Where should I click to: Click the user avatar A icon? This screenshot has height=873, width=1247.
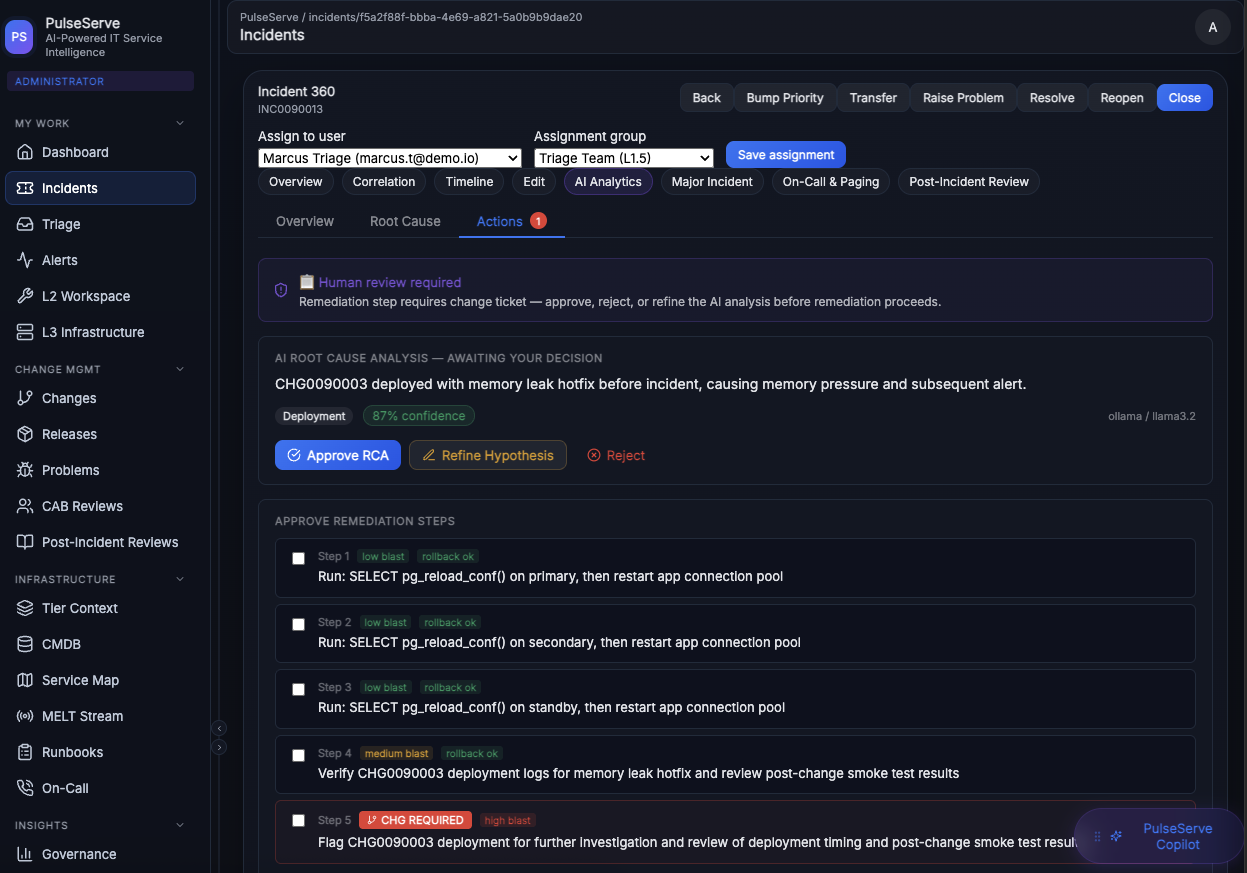[x=1213, y=27]
